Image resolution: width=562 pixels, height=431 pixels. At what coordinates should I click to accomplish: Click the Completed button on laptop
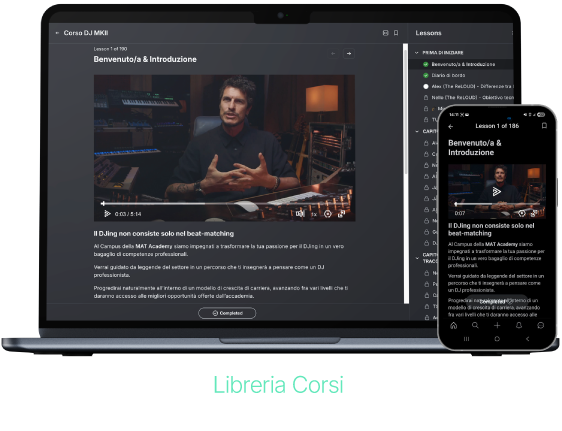(227, 313)
